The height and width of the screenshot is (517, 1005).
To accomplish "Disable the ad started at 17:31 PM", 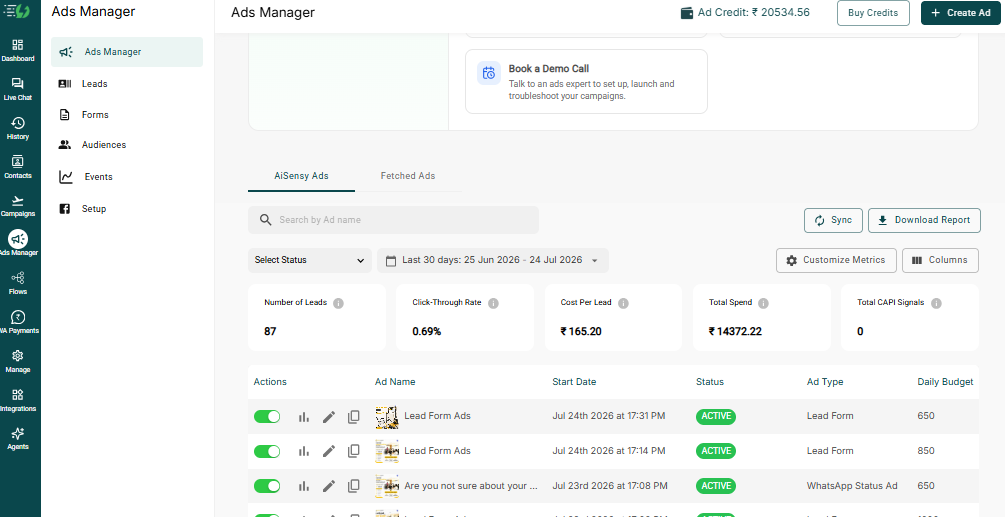I will tap(267, 416).
